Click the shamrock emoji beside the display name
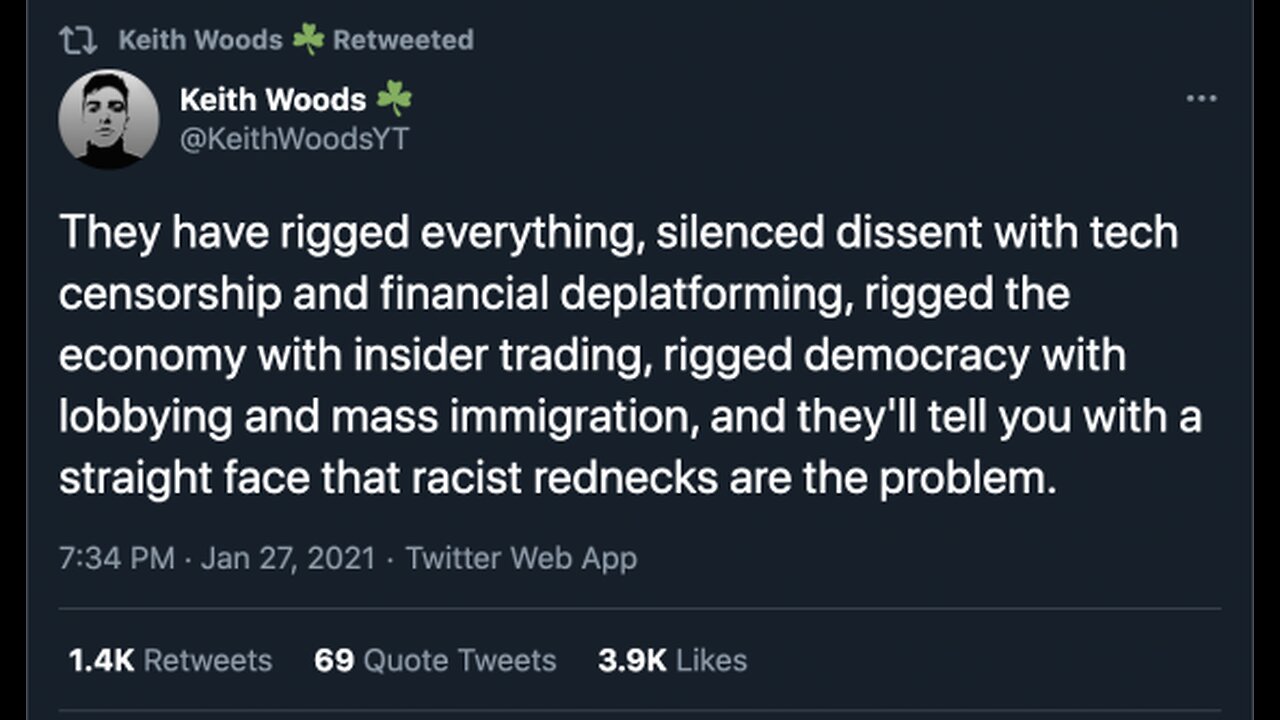 click(x=394, y=99)
